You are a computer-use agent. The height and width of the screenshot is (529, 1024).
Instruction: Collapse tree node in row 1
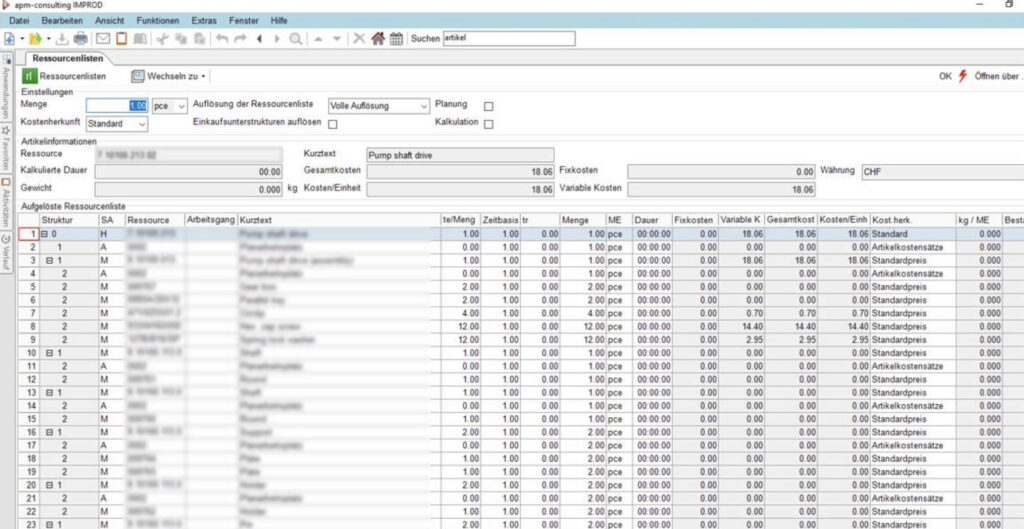[x=44, y=234]
